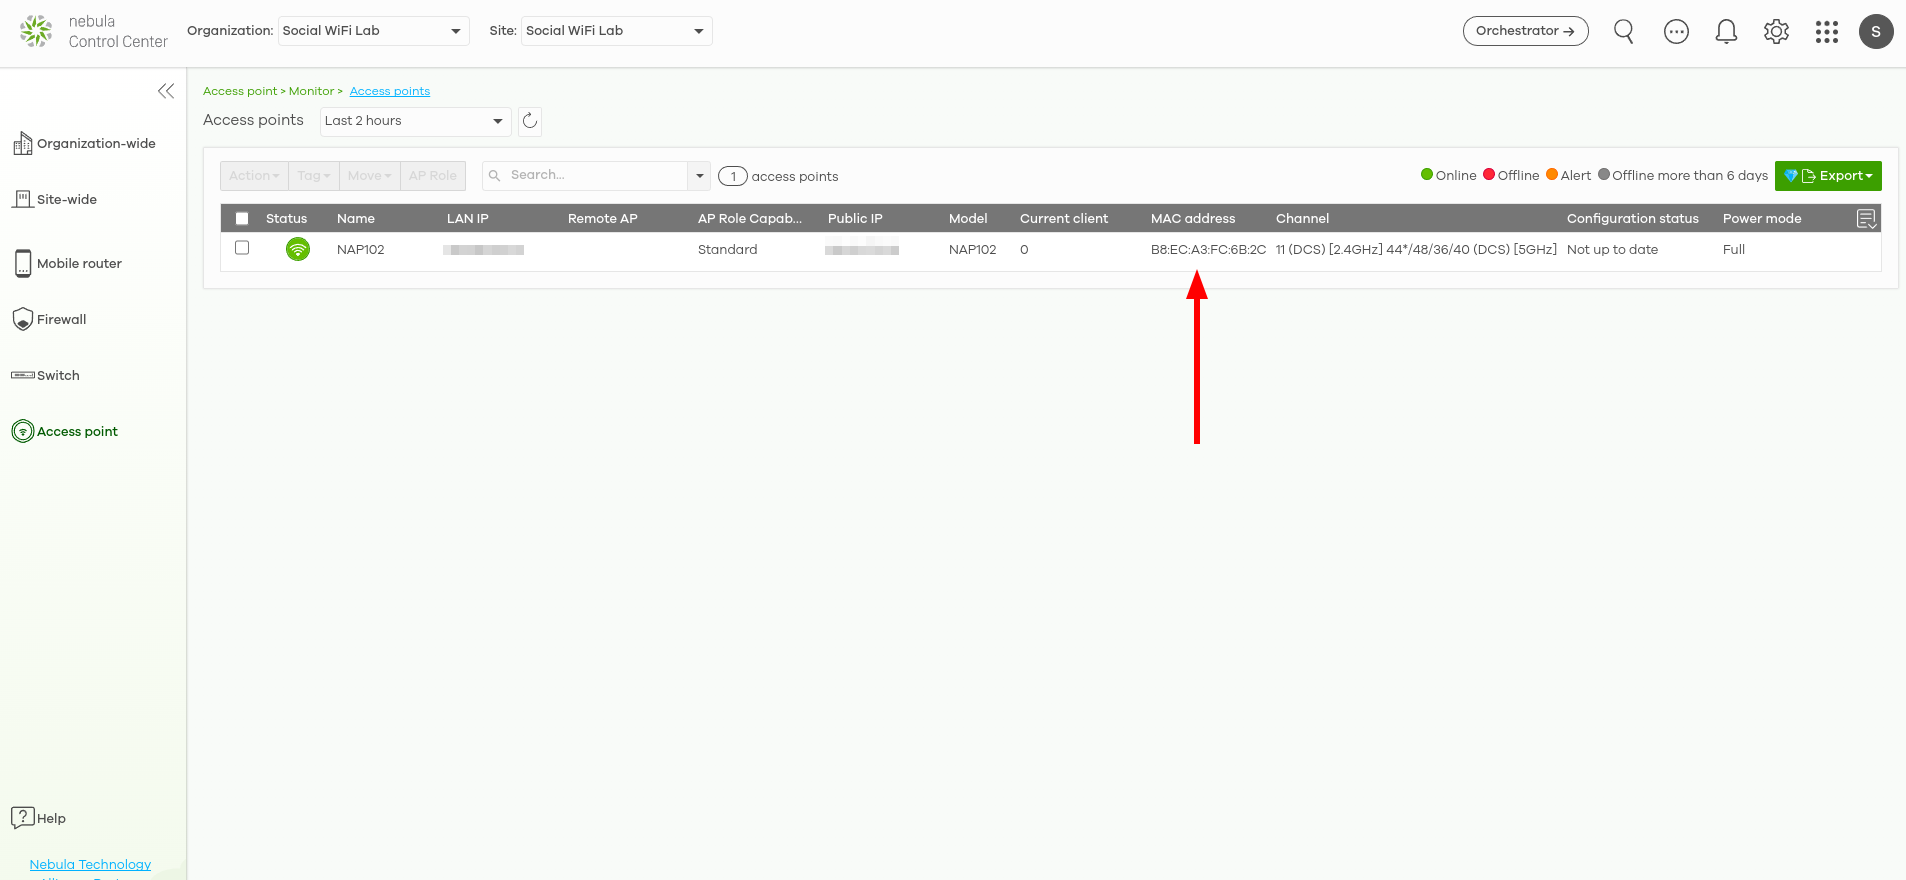Screen dimensions: 1906x880
Task: Expand the Site dropdown
Action: coord(615,31)
